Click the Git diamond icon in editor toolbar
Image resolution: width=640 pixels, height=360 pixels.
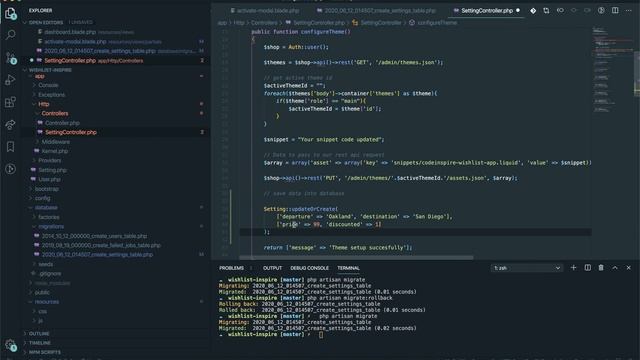(533, 11)
